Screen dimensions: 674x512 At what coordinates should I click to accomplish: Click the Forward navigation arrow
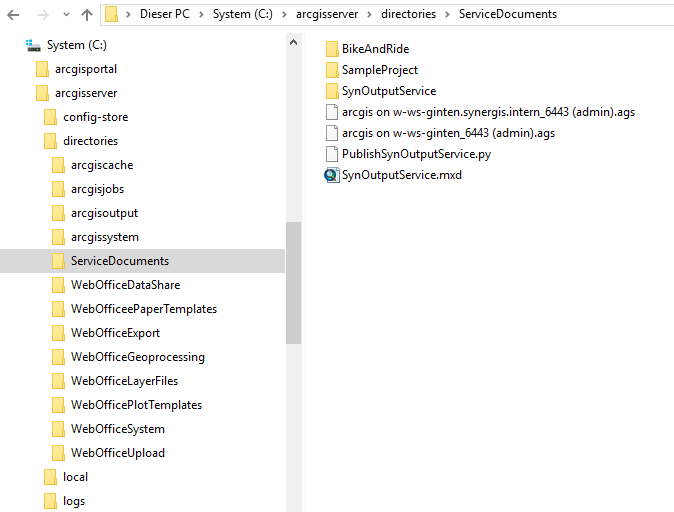43,15
